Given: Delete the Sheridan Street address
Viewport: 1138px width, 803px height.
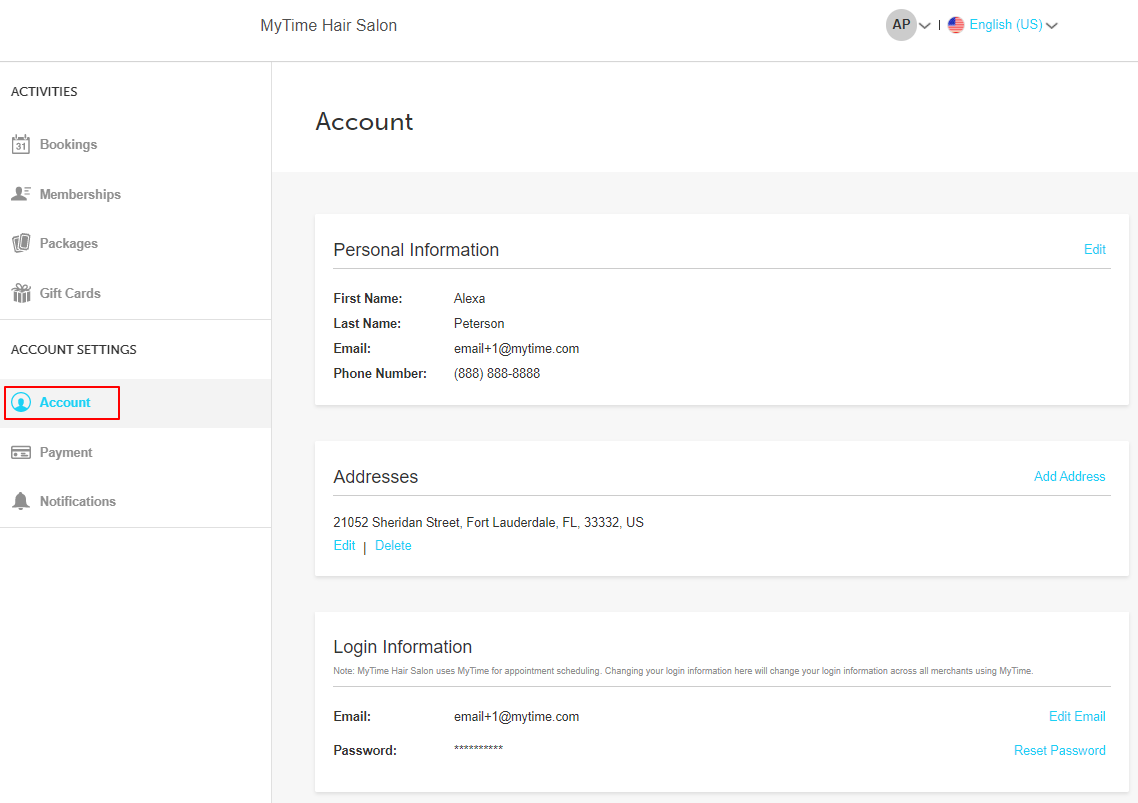Looking at the screenshot, I should click(x=393, y=545).
